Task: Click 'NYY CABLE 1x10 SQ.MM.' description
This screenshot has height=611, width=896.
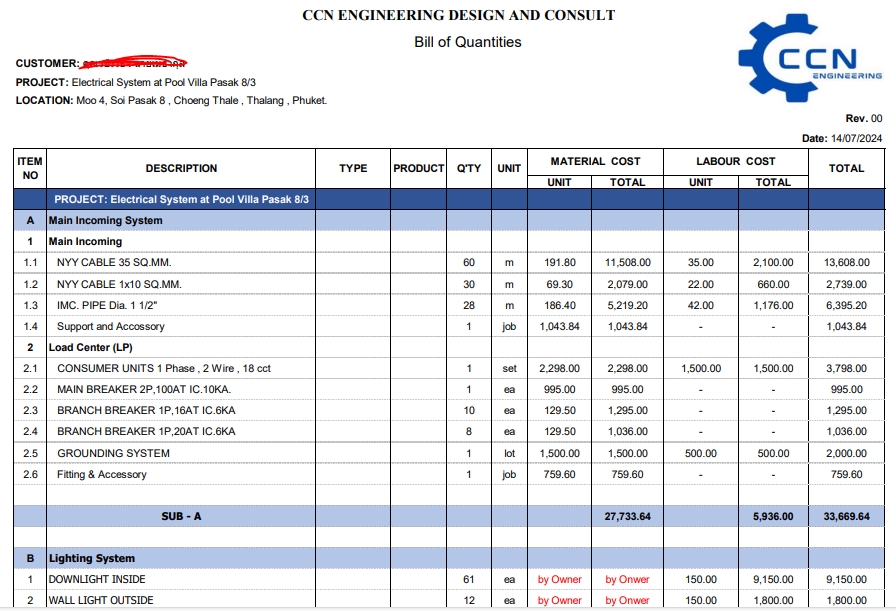Action: [119, 285]
